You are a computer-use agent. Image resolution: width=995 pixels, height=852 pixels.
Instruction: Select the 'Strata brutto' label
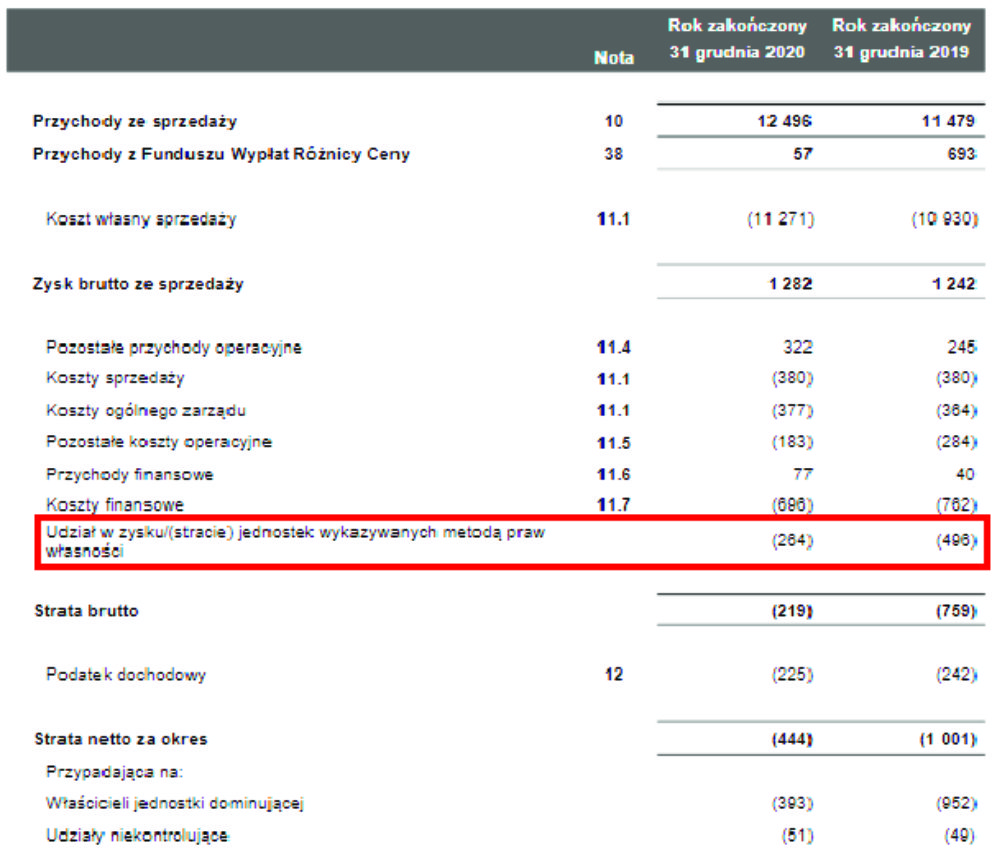coord(86,611)
